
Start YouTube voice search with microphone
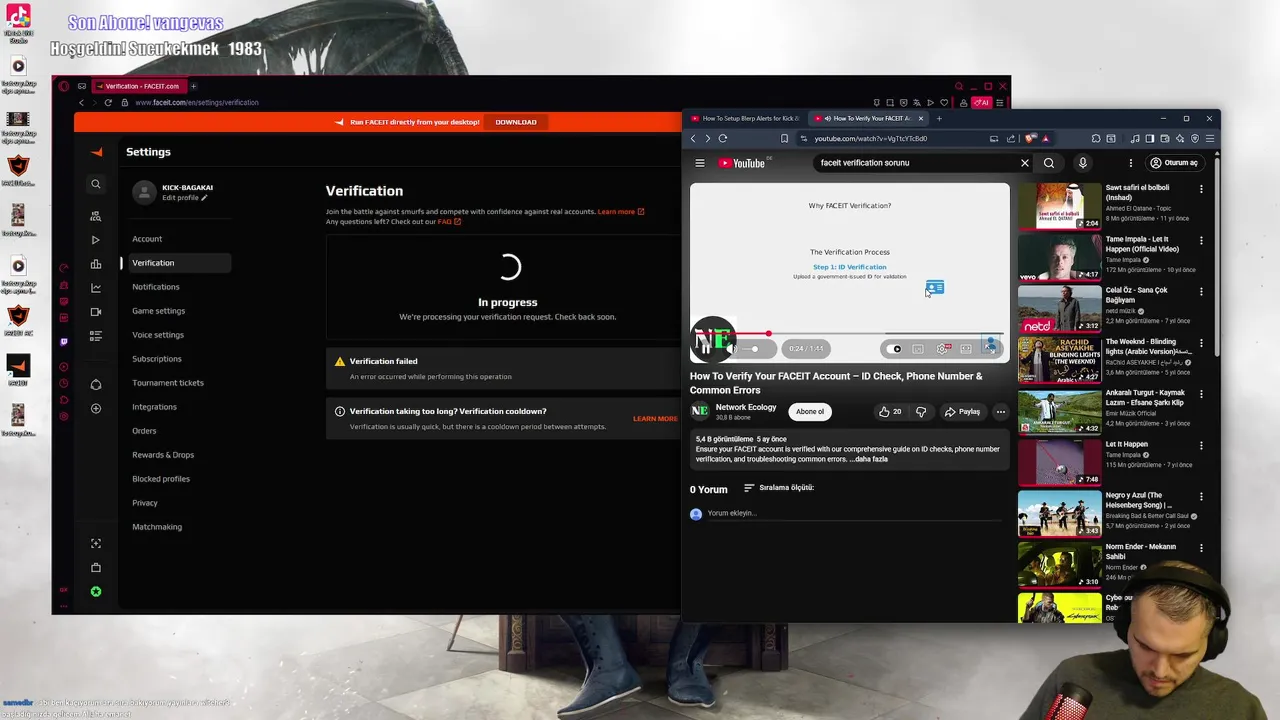point(1082,163)
